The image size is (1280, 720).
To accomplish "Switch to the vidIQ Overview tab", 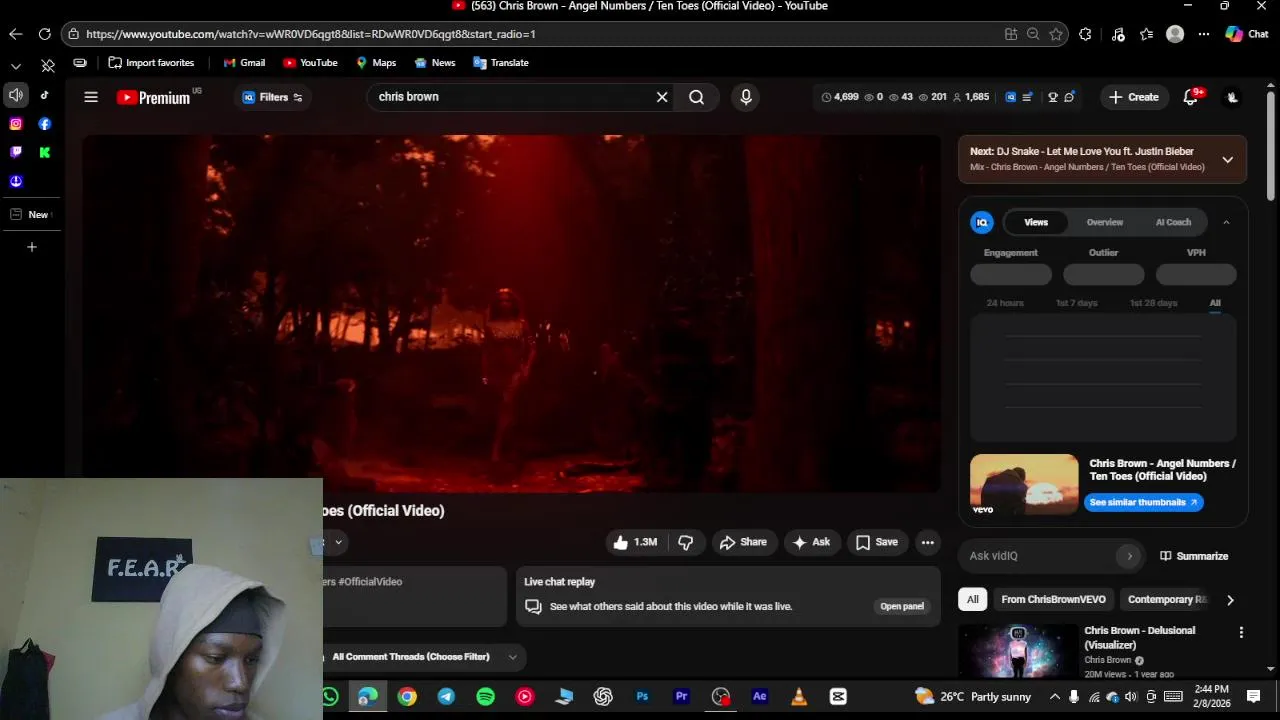I will pyautogui.click(x=1105, y=222).
